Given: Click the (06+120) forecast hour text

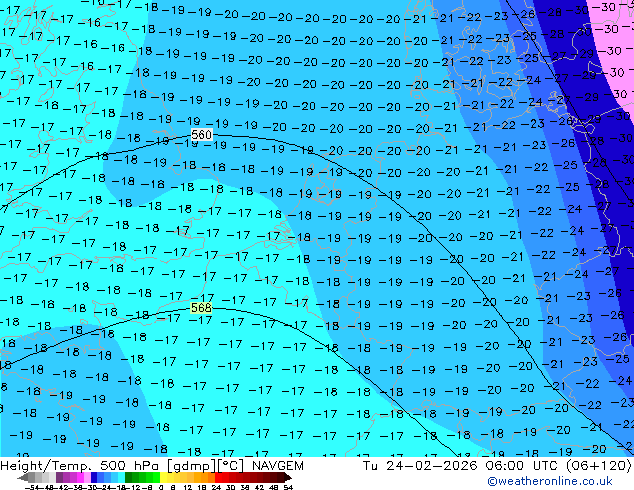Looking at the screenshot, I should point(599,466).
